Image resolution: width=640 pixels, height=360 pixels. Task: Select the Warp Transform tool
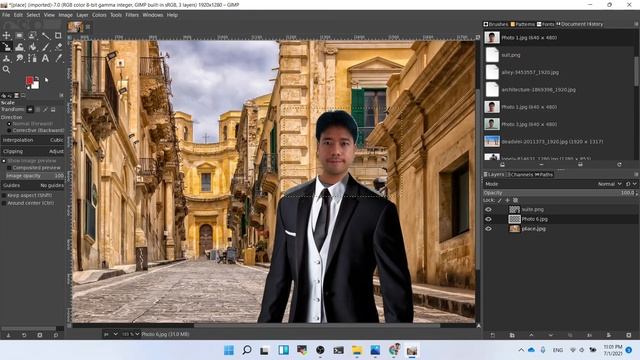point(19,47)
